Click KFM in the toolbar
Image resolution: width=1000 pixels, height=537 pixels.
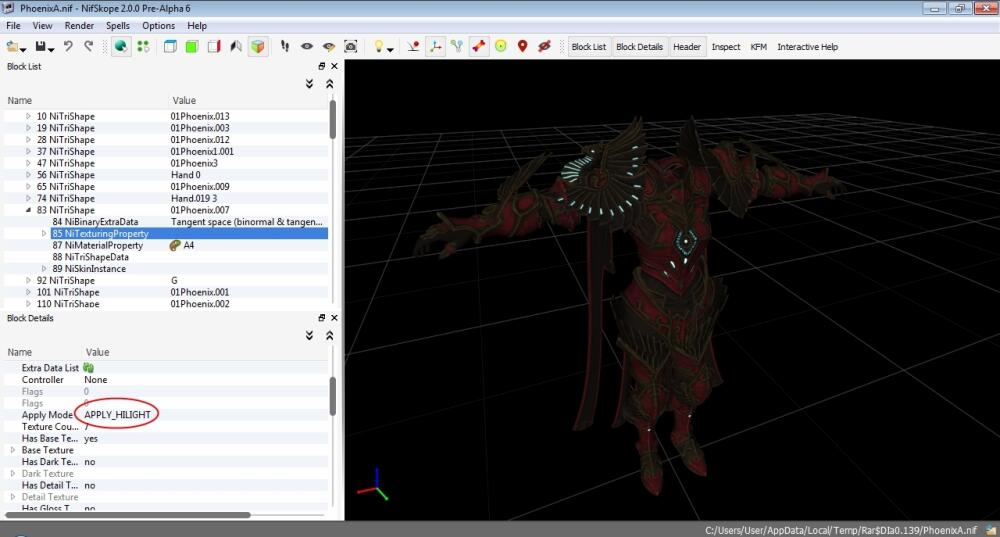758,47
